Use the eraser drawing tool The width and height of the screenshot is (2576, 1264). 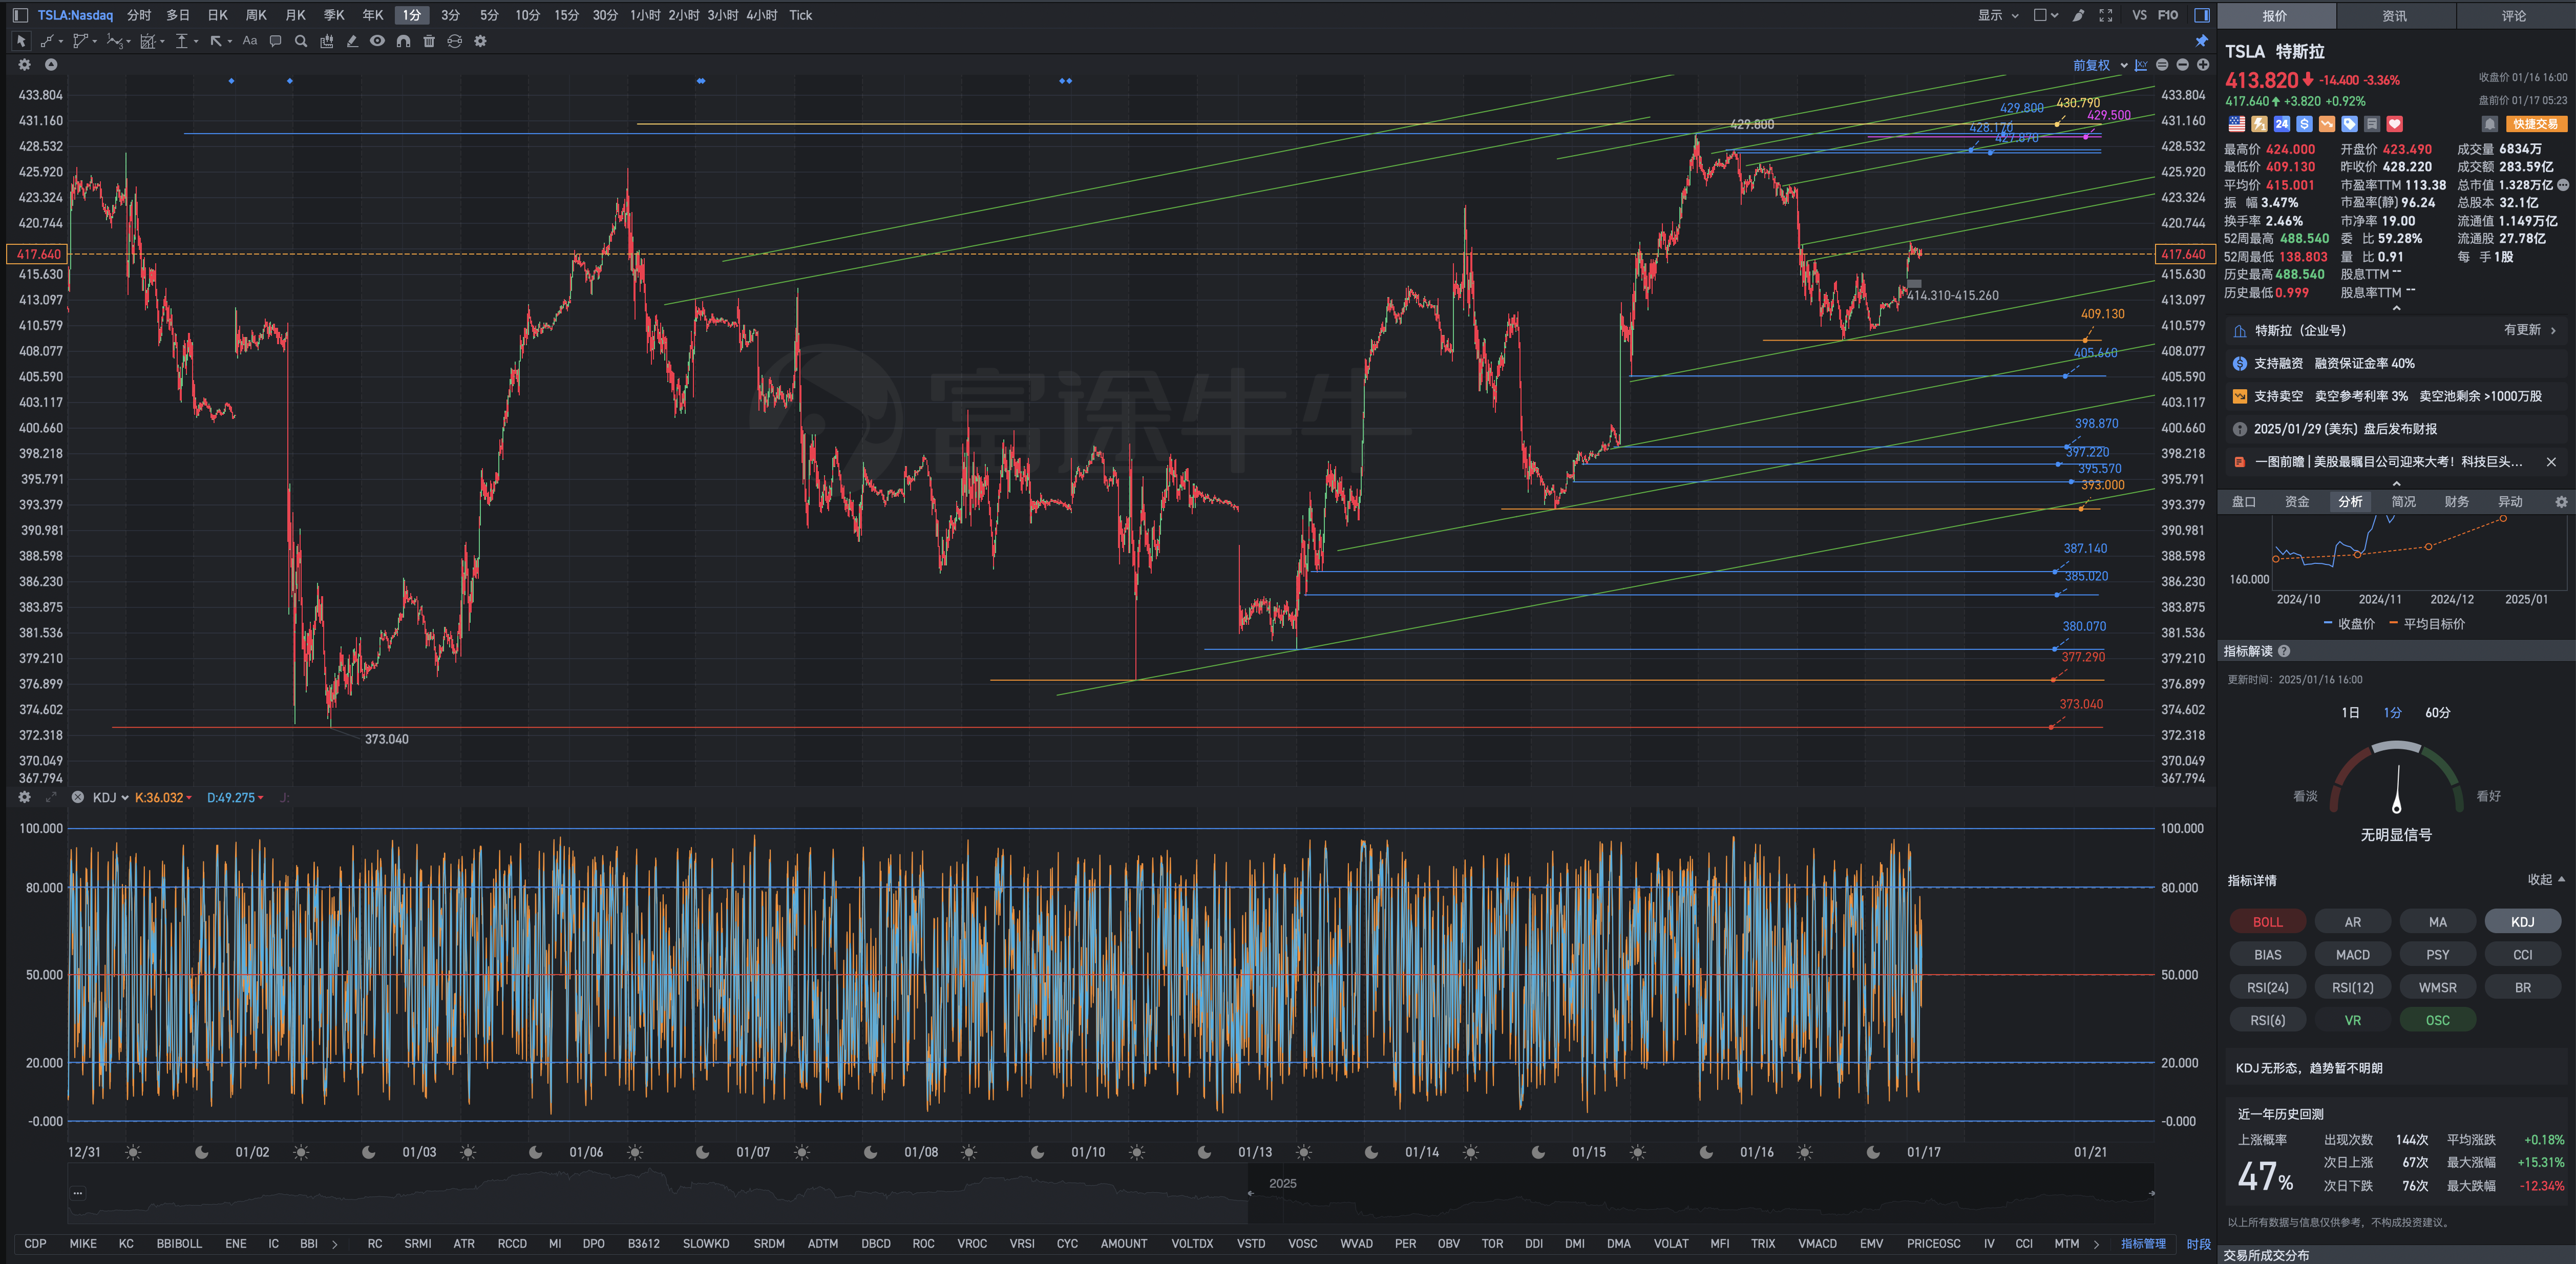(x=352, y=41)
